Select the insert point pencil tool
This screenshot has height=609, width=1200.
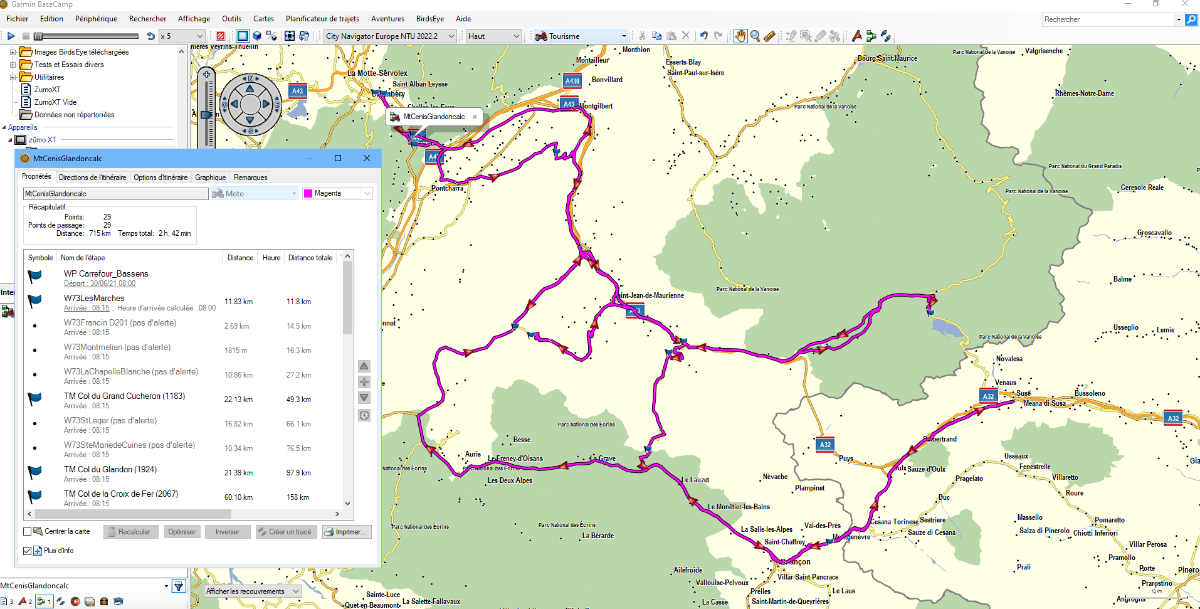click(x=790, y=35)
